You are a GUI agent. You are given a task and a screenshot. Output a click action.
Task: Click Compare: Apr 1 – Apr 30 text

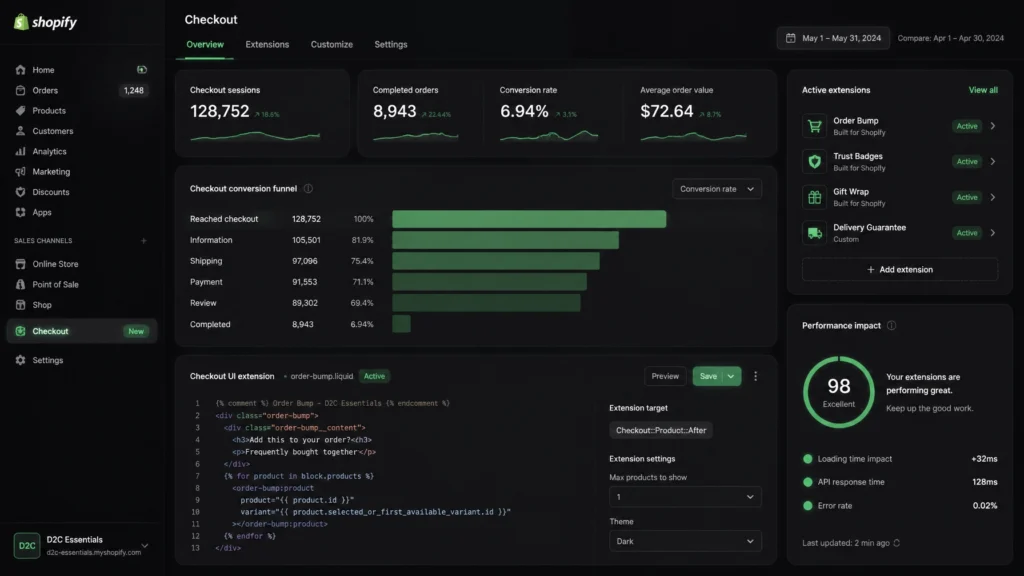tap(950, 38)
